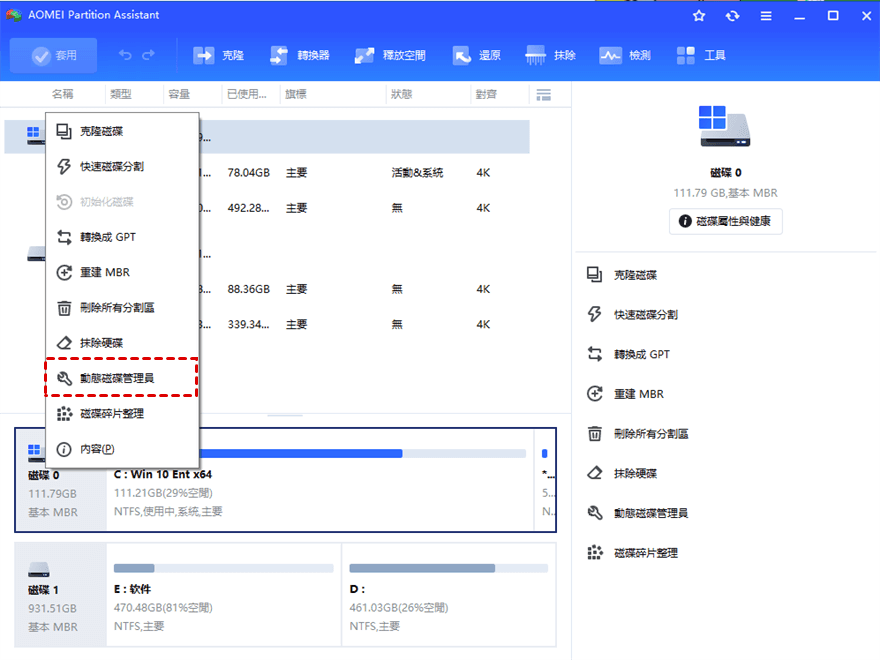
Task: Click the C: partition usage bar
Action: point(319,453)
